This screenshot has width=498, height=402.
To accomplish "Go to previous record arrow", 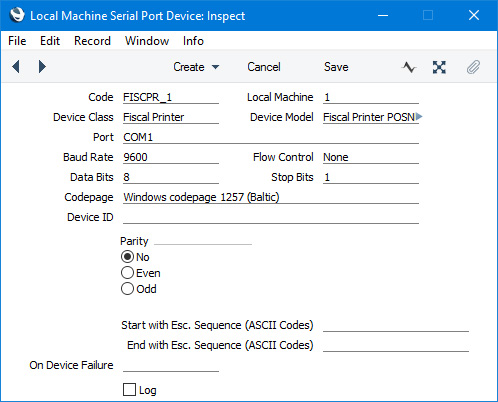I will 16,67.
